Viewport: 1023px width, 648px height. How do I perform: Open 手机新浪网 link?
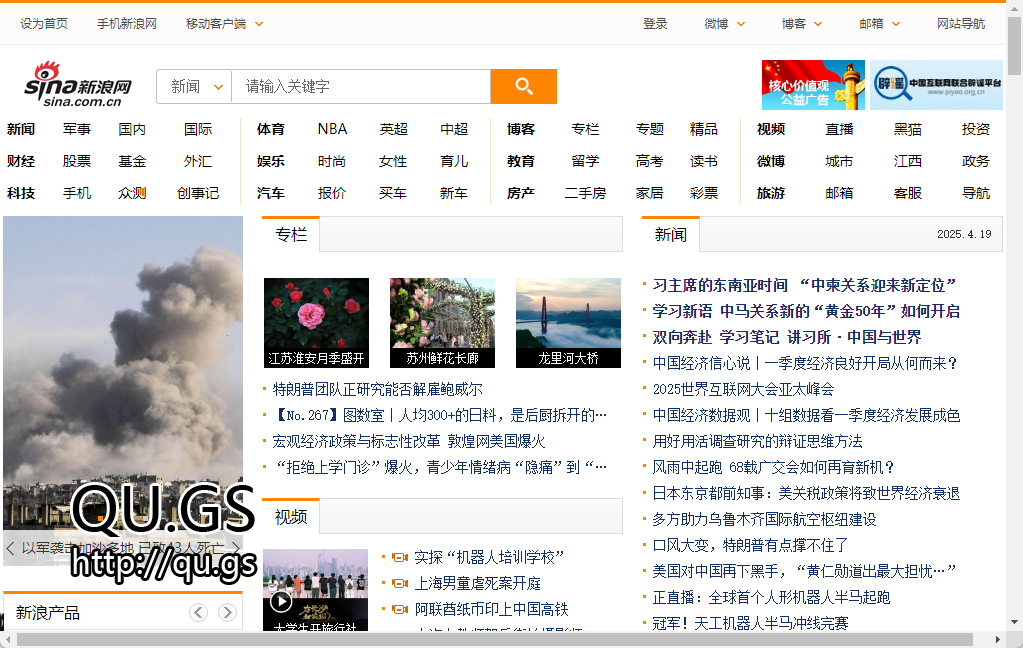coord(127,23)
